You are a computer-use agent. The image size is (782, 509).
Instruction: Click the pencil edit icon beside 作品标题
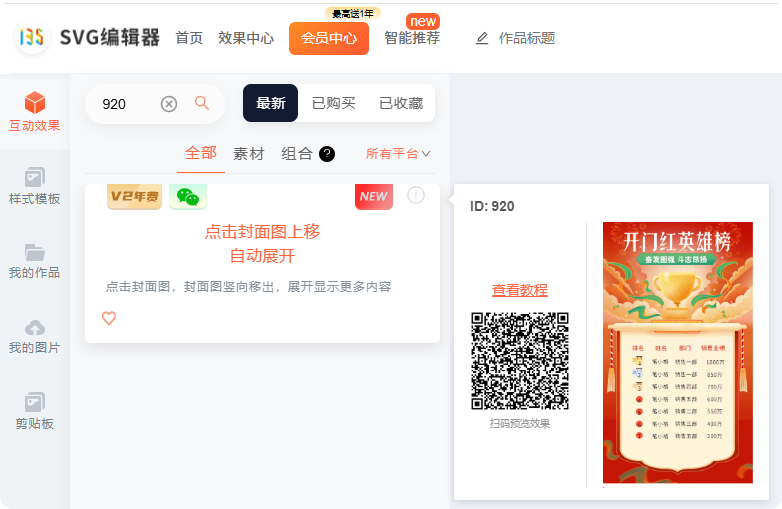point(482,38)
